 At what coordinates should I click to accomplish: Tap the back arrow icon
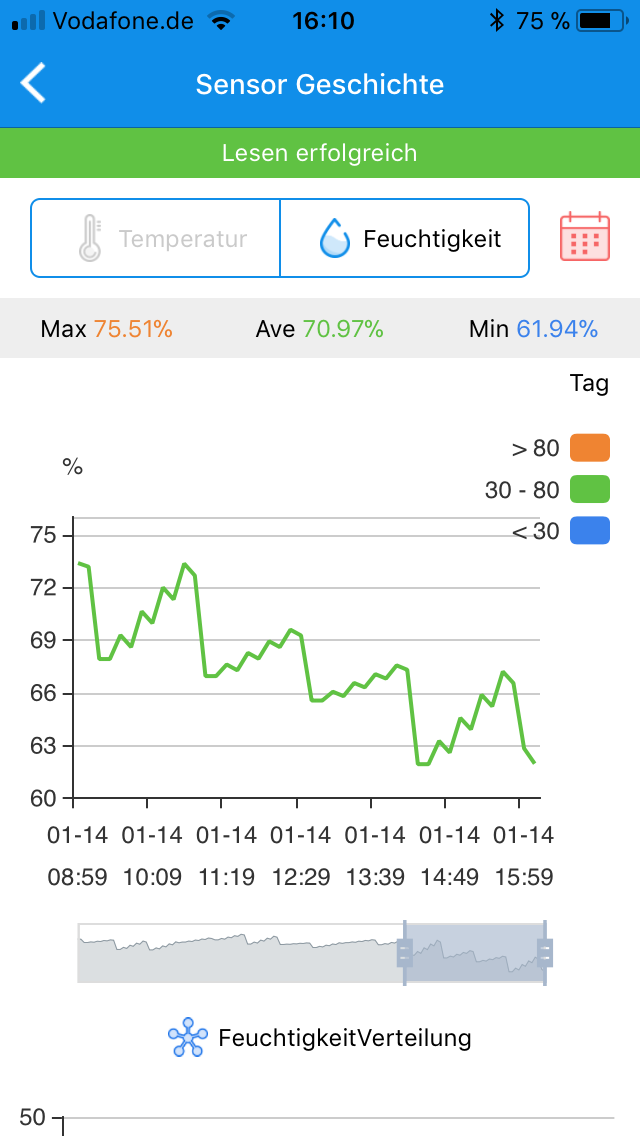[x=34, y=84]
